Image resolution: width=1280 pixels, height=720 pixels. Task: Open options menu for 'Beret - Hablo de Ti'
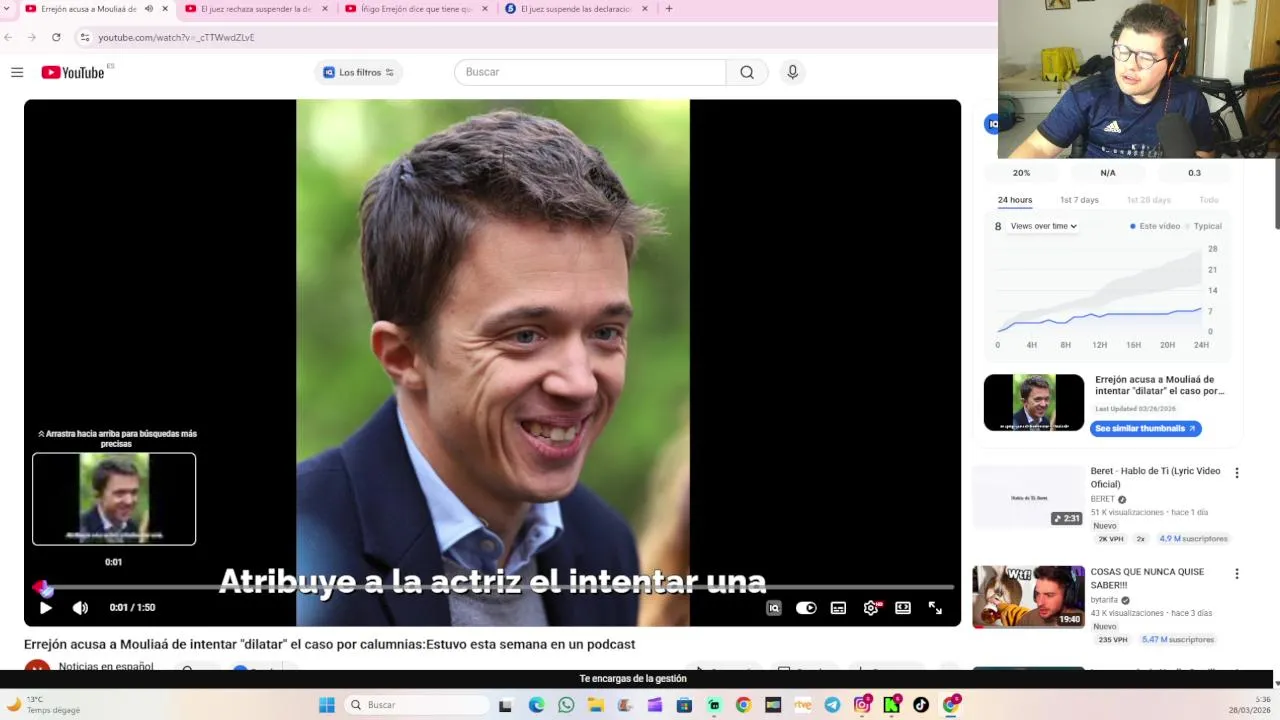[1236, 473]
